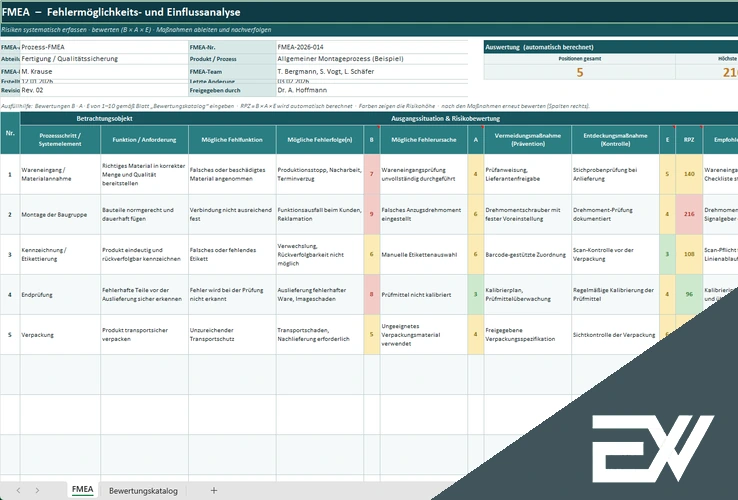Select 'Montage der Baugruppe' cell

pos(60,215)
